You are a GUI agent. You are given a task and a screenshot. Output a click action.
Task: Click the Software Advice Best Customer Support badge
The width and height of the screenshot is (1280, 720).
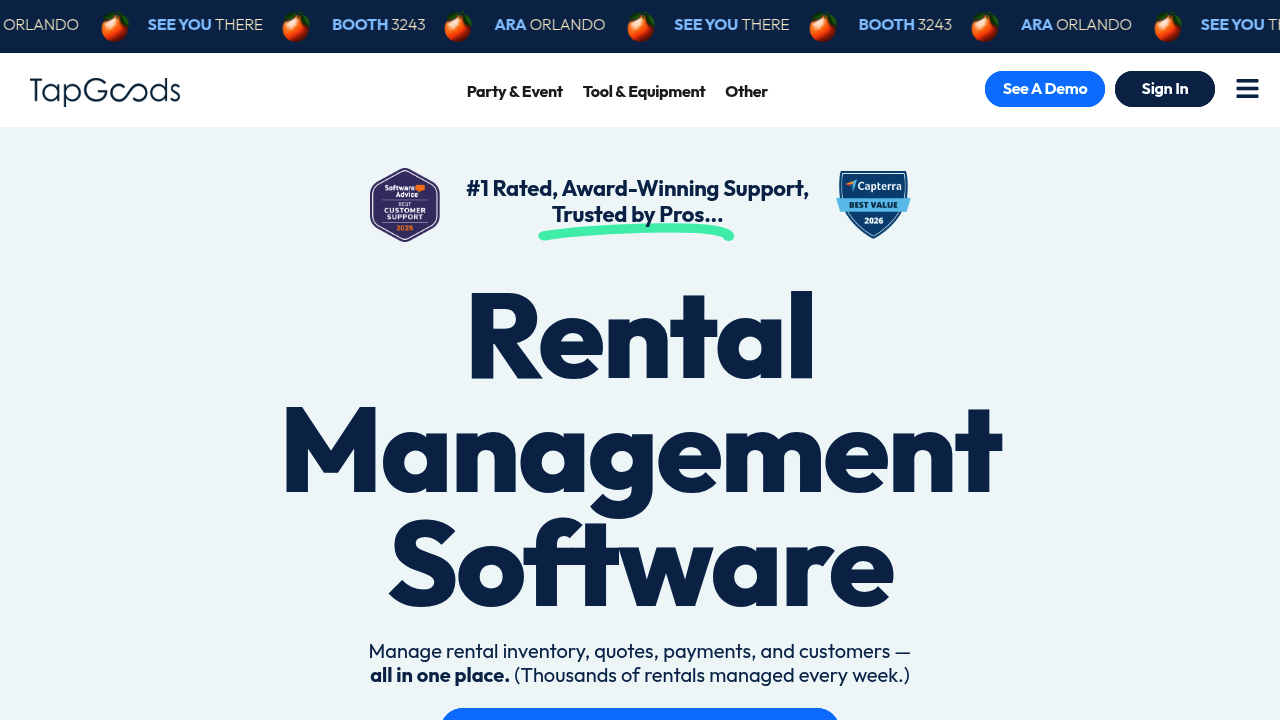click(405, 204)
